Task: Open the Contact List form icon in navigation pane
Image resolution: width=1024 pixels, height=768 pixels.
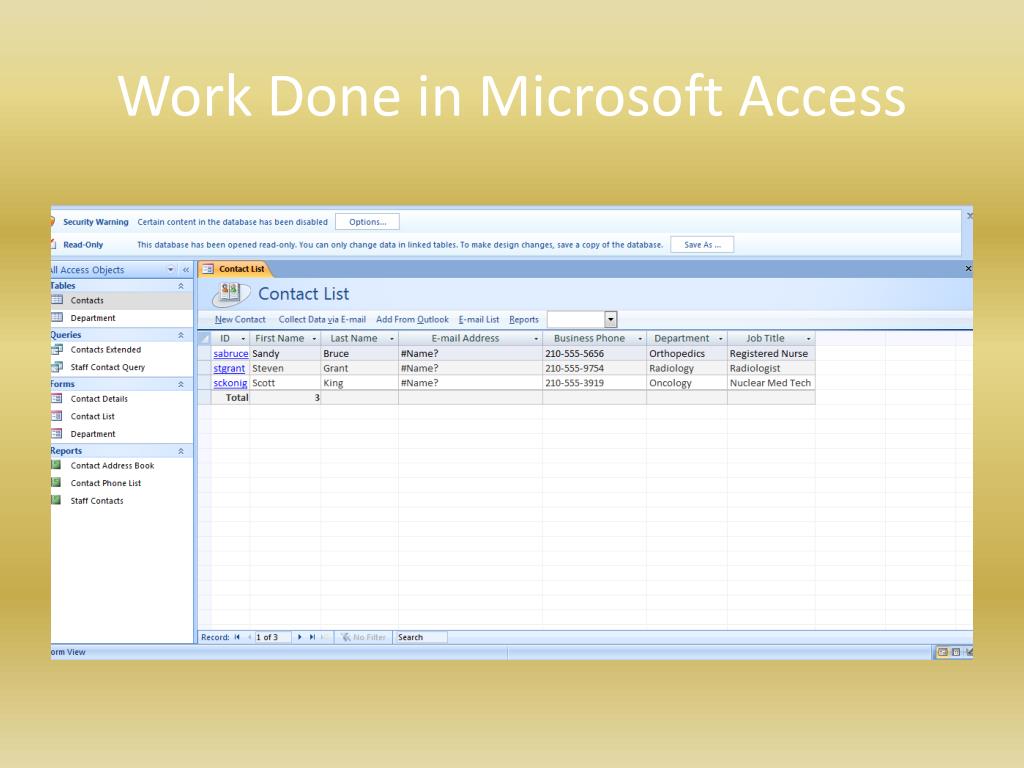Action: (x=57, y=416)
